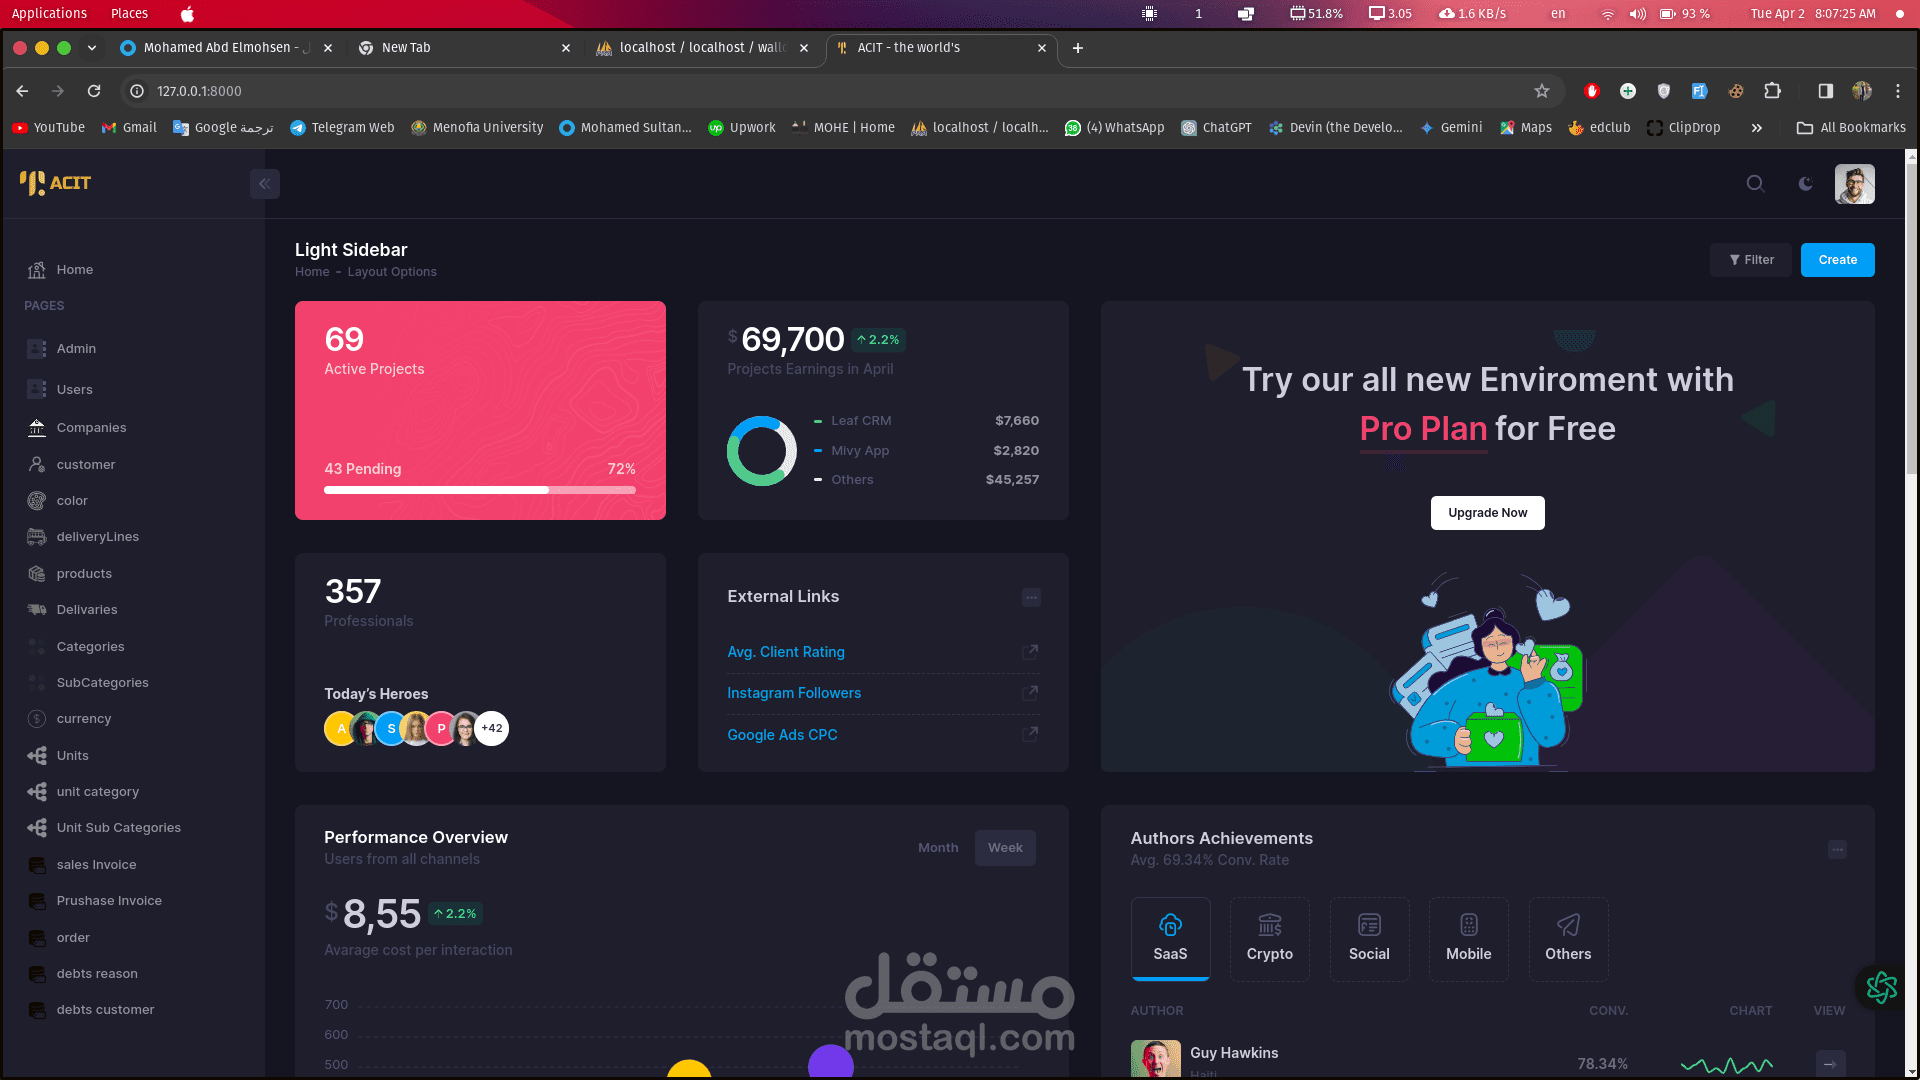Open the Avg. Client Rating link

coord(786,652)
